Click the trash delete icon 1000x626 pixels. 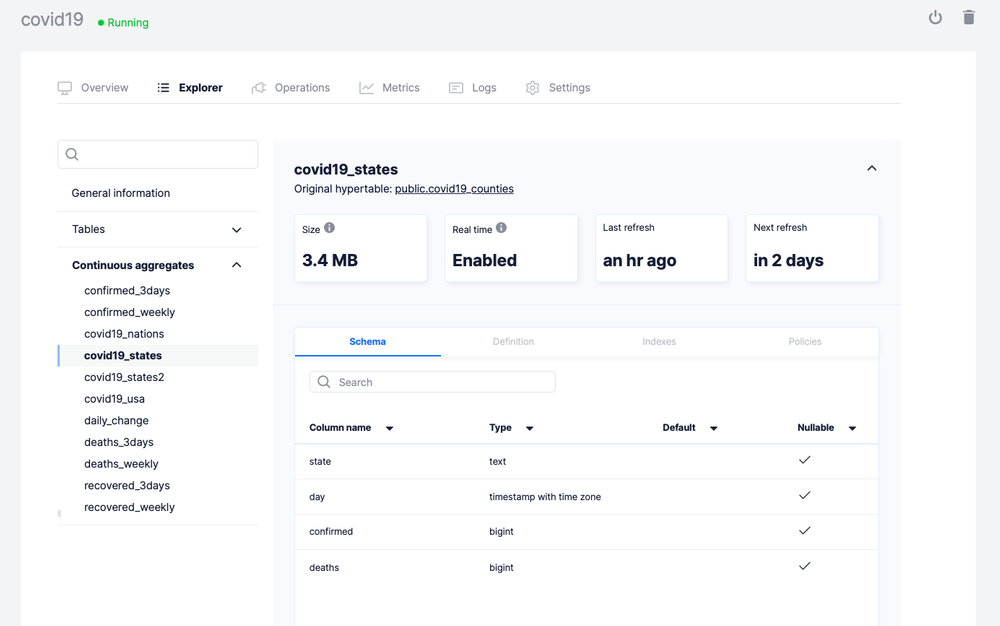pyautogui.click(x=968, y=18)
